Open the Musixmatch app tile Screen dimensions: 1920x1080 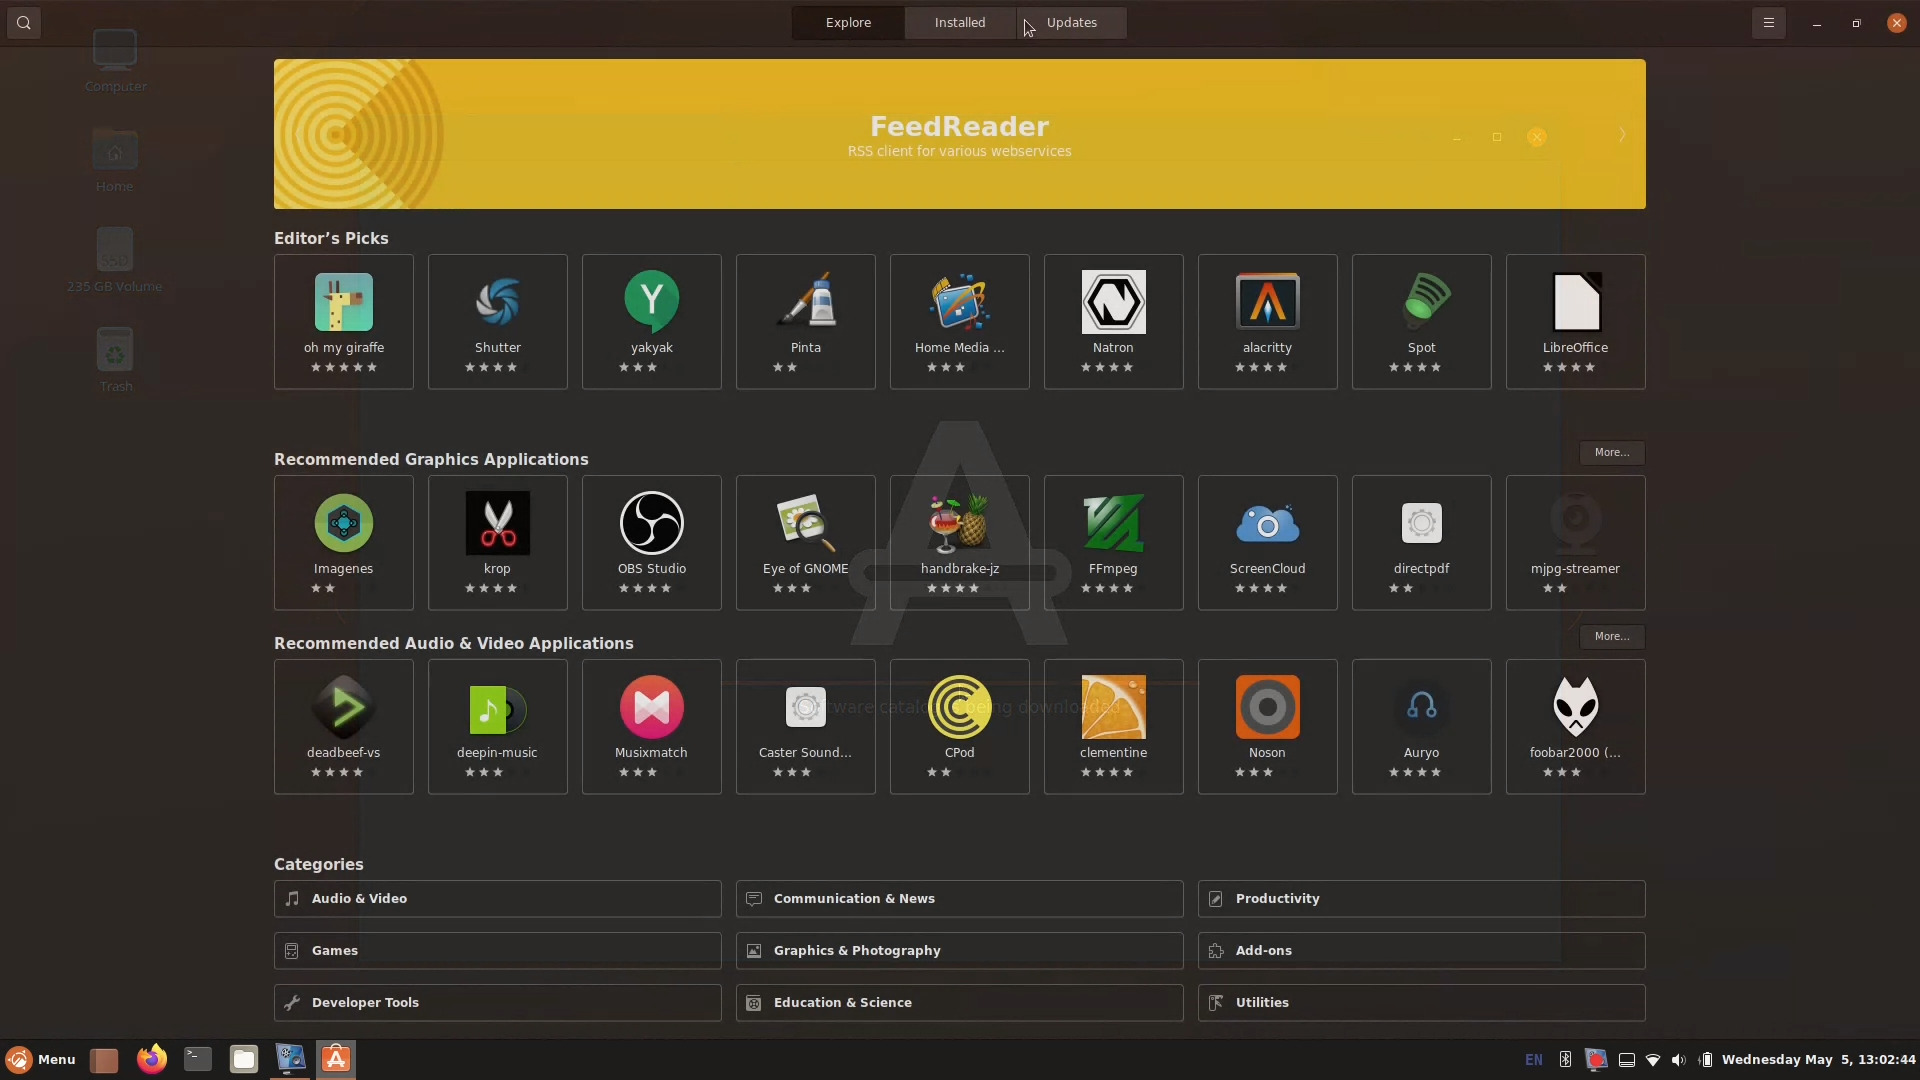pos(651,726)
